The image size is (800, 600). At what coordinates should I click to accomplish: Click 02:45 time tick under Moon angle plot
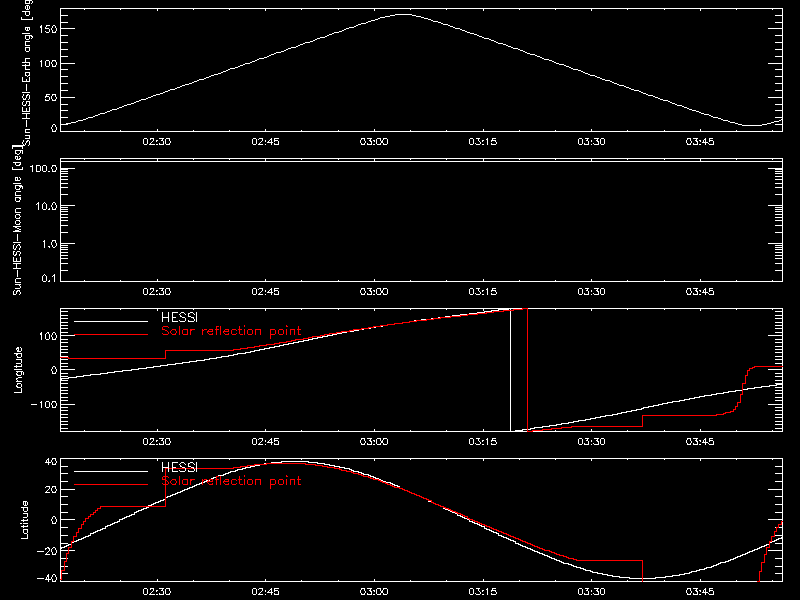[265, 291]
